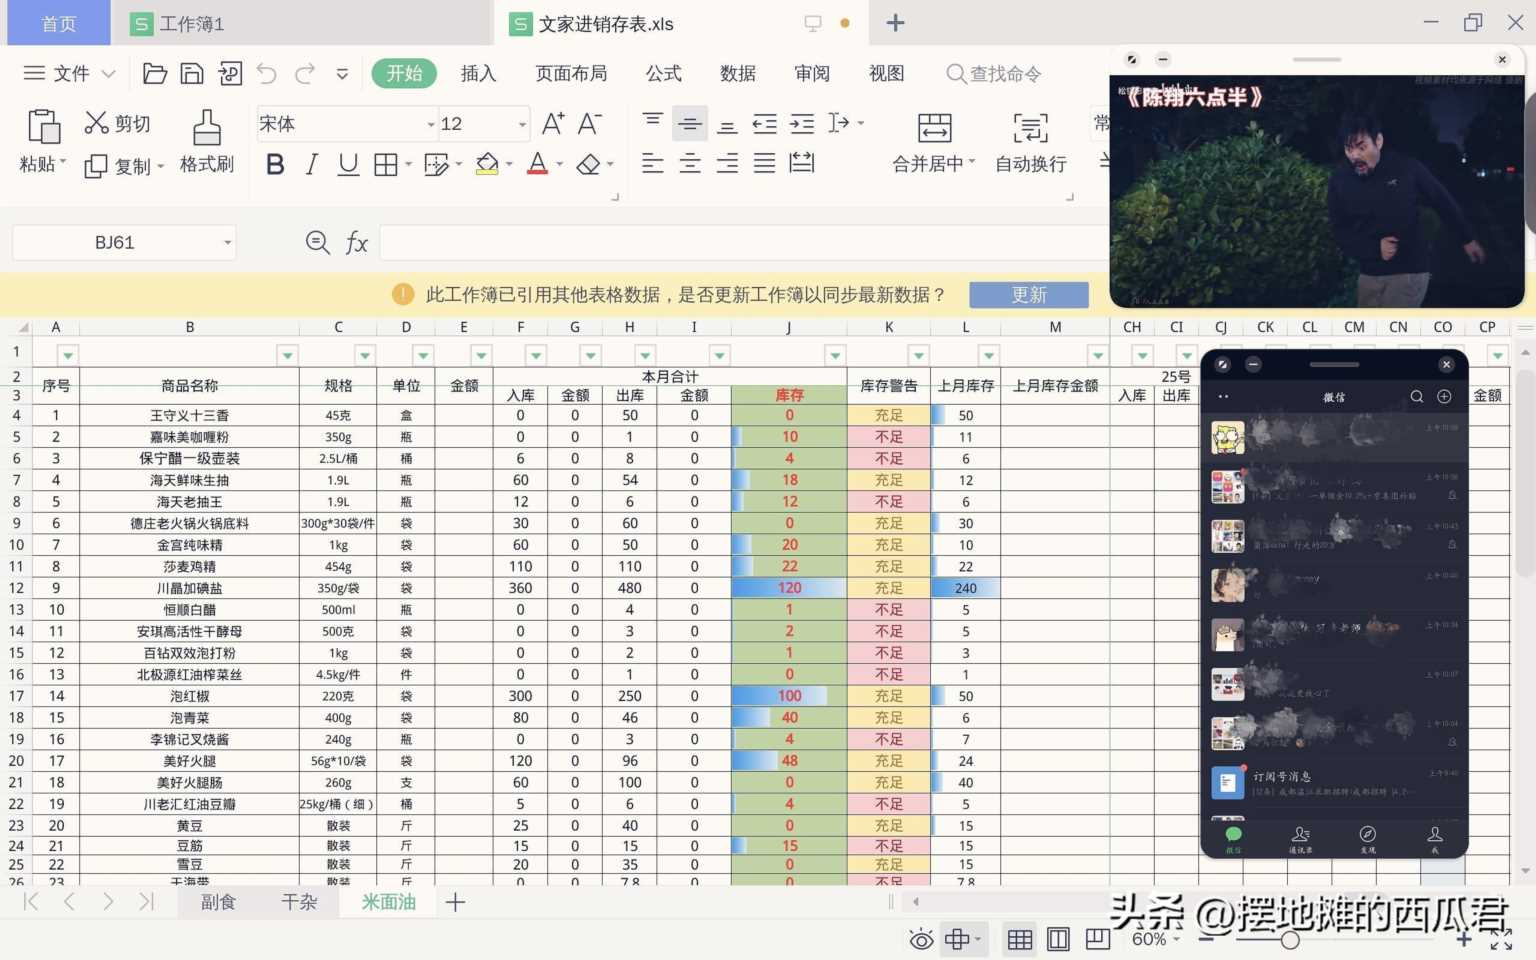Screen dimensions: 1536x960
Task: Expand the font color dropdown arrow
Action: pyautogui.click(x=557, y=164)
